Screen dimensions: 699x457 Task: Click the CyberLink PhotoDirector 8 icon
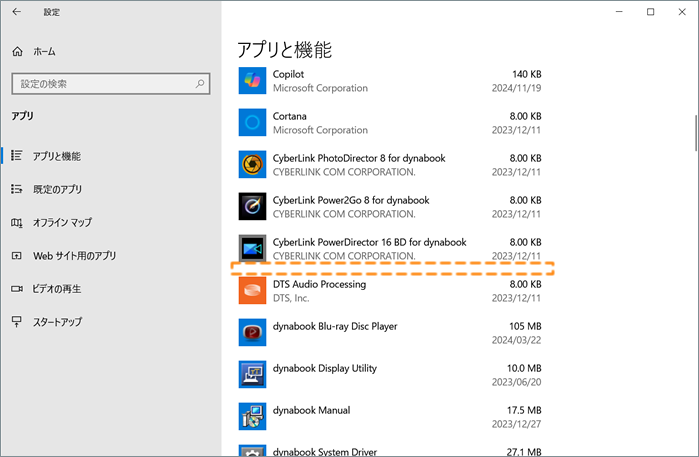click(252, 165)
